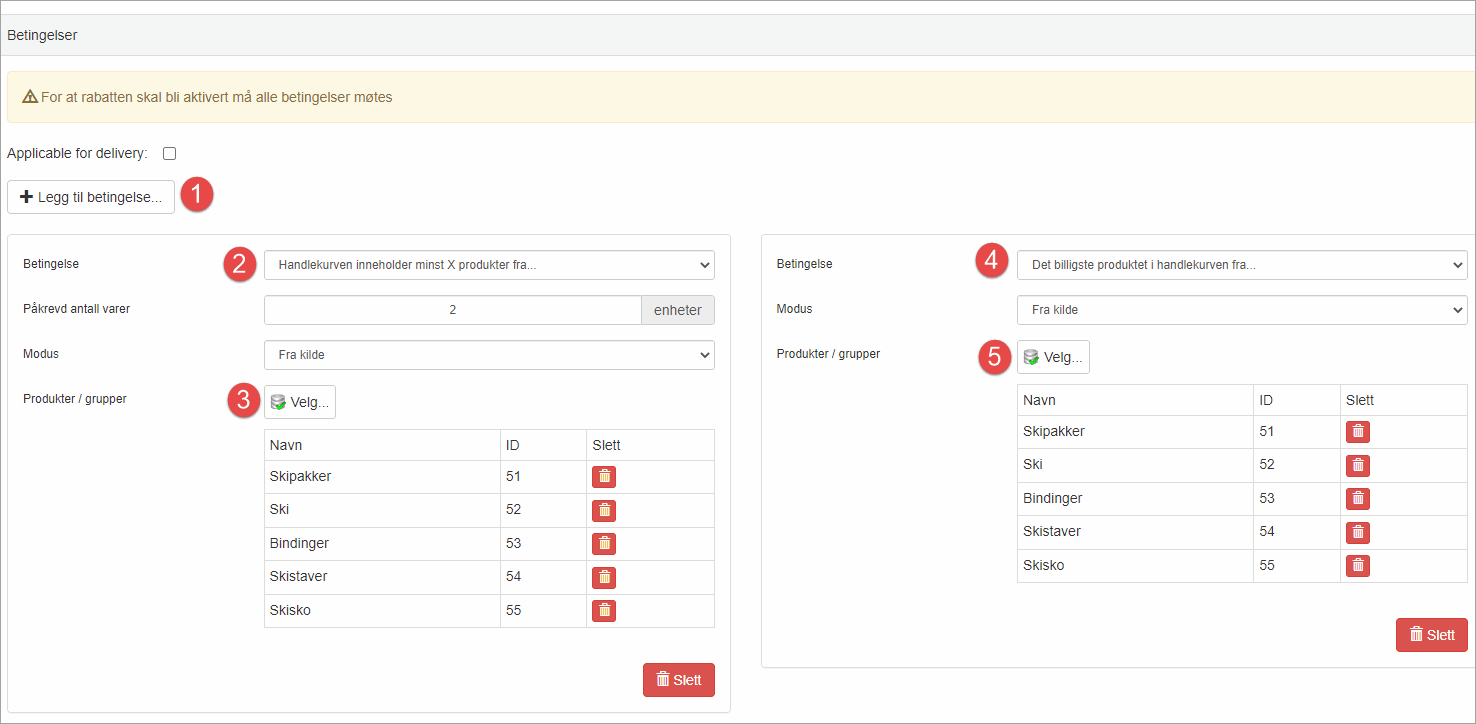Image resolution: width=1476 pixels, height=724 pixels.
Task: Delete Skistaver in left condition table
Action: (x=604, y=577)
